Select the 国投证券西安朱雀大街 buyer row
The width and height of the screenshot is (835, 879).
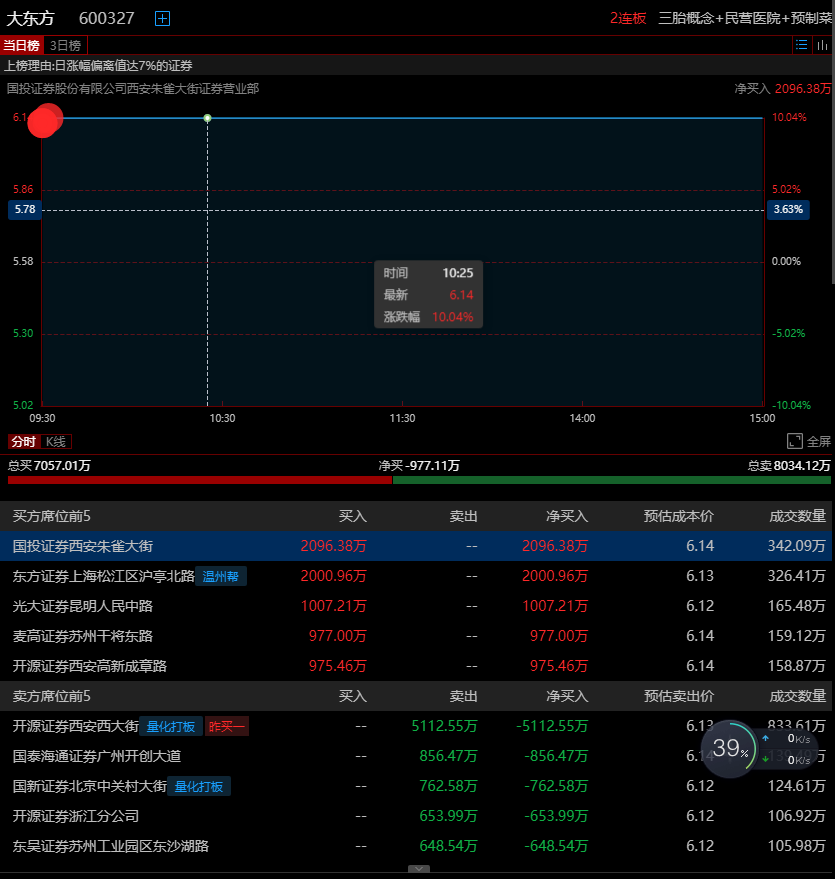pos(416,546)
